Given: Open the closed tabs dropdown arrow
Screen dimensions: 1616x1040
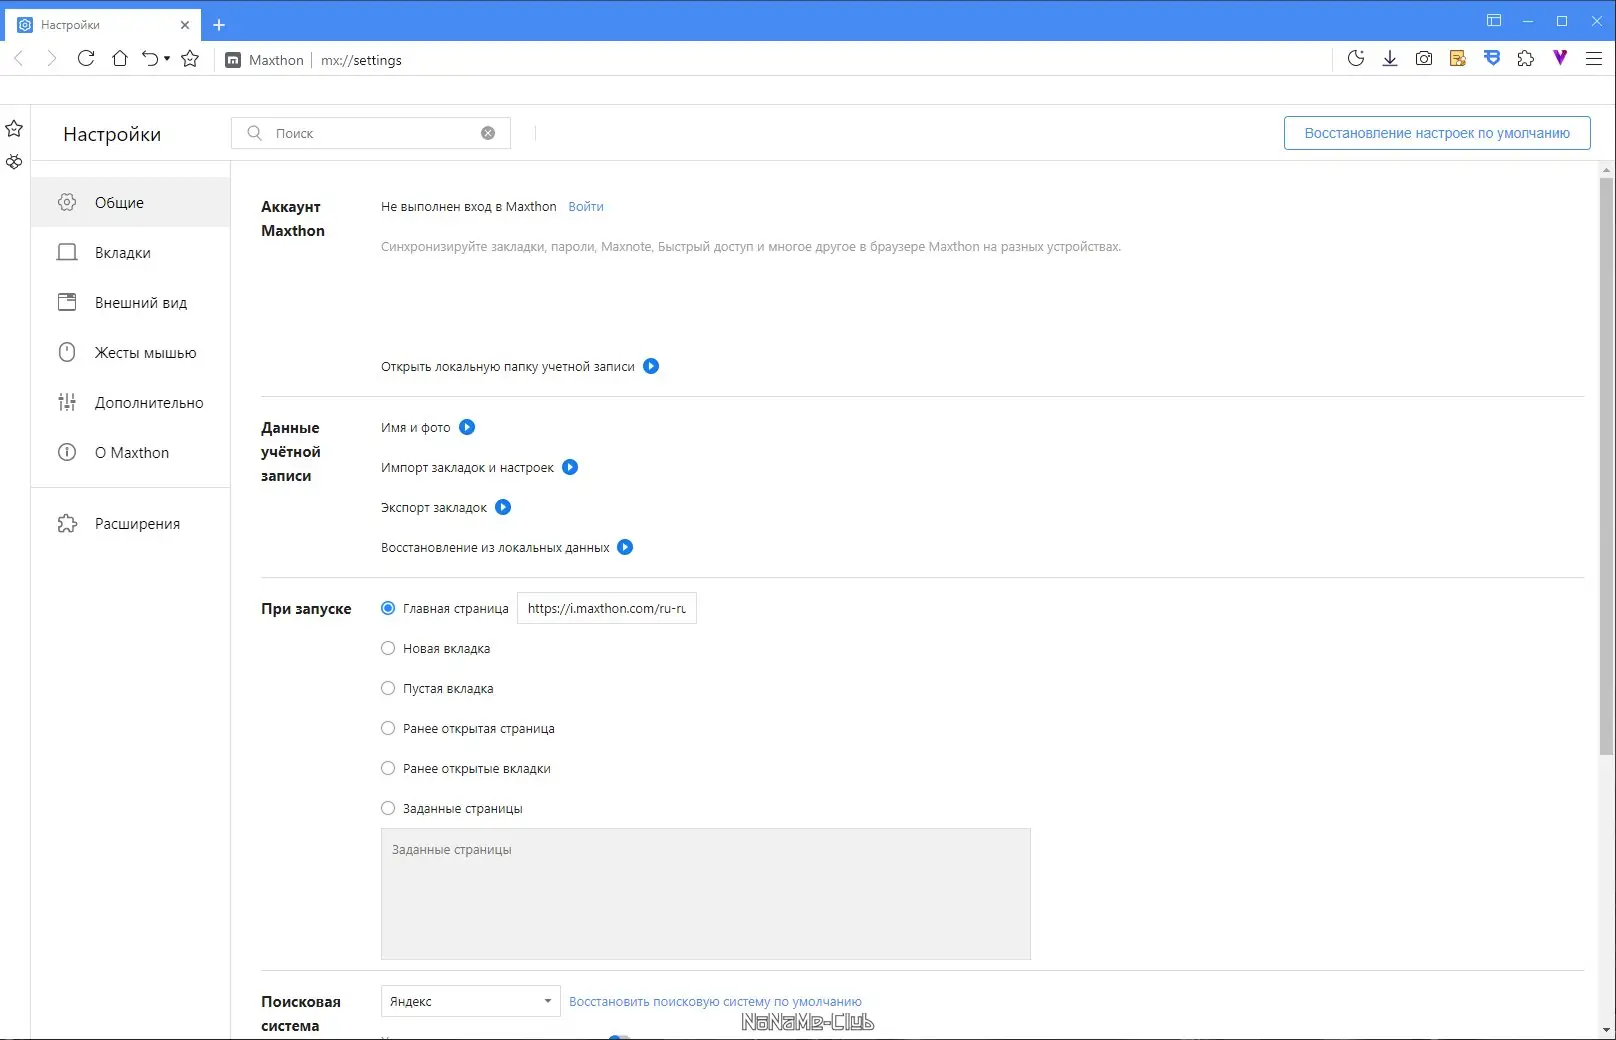Looking at the screenshot, I should pyautogui.click(x=167, y=59).
